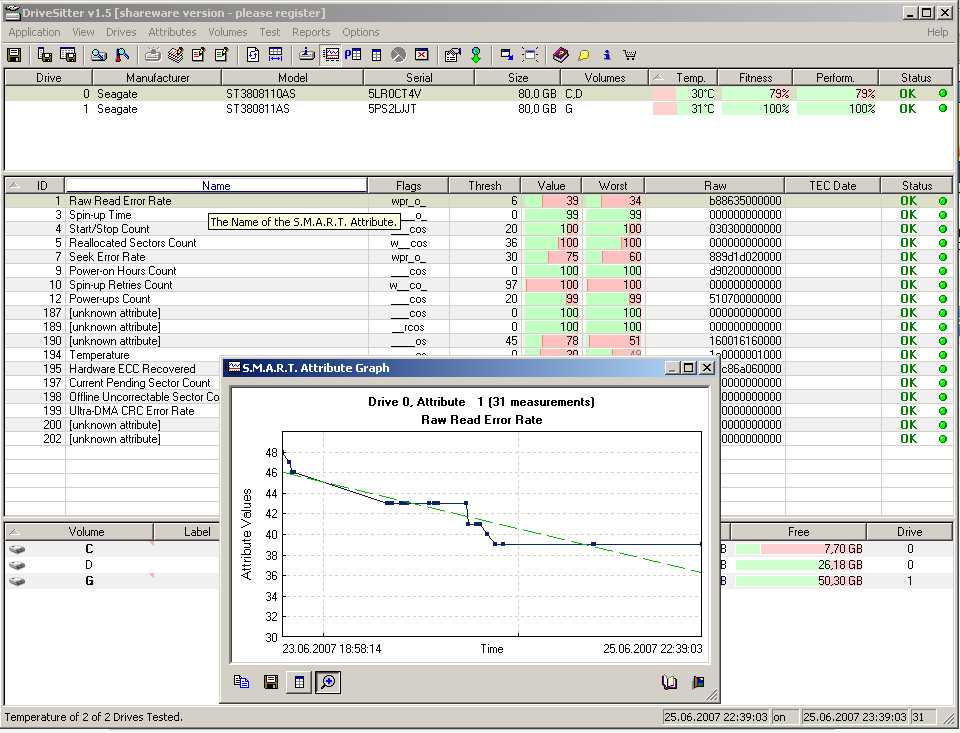Click the blue monitor arrow toolbar icon
Screen dimensions: 960x733
pyautogui.click(x=506, y=55)
